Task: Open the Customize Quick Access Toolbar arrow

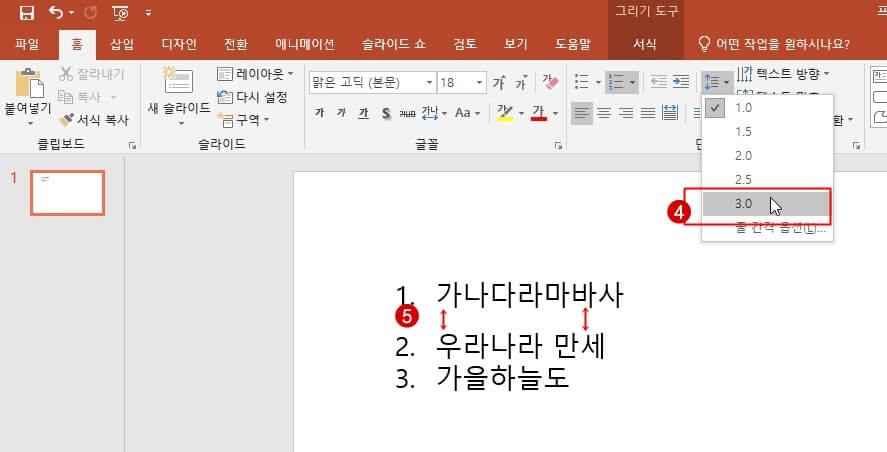Action: pyautogui.click(x=148, y=12)
